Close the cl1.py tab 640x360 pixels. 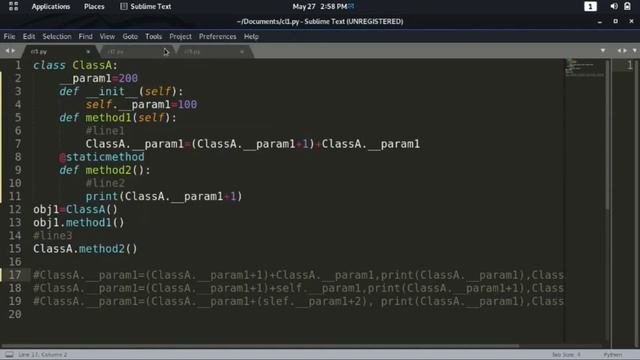point(88,52)
